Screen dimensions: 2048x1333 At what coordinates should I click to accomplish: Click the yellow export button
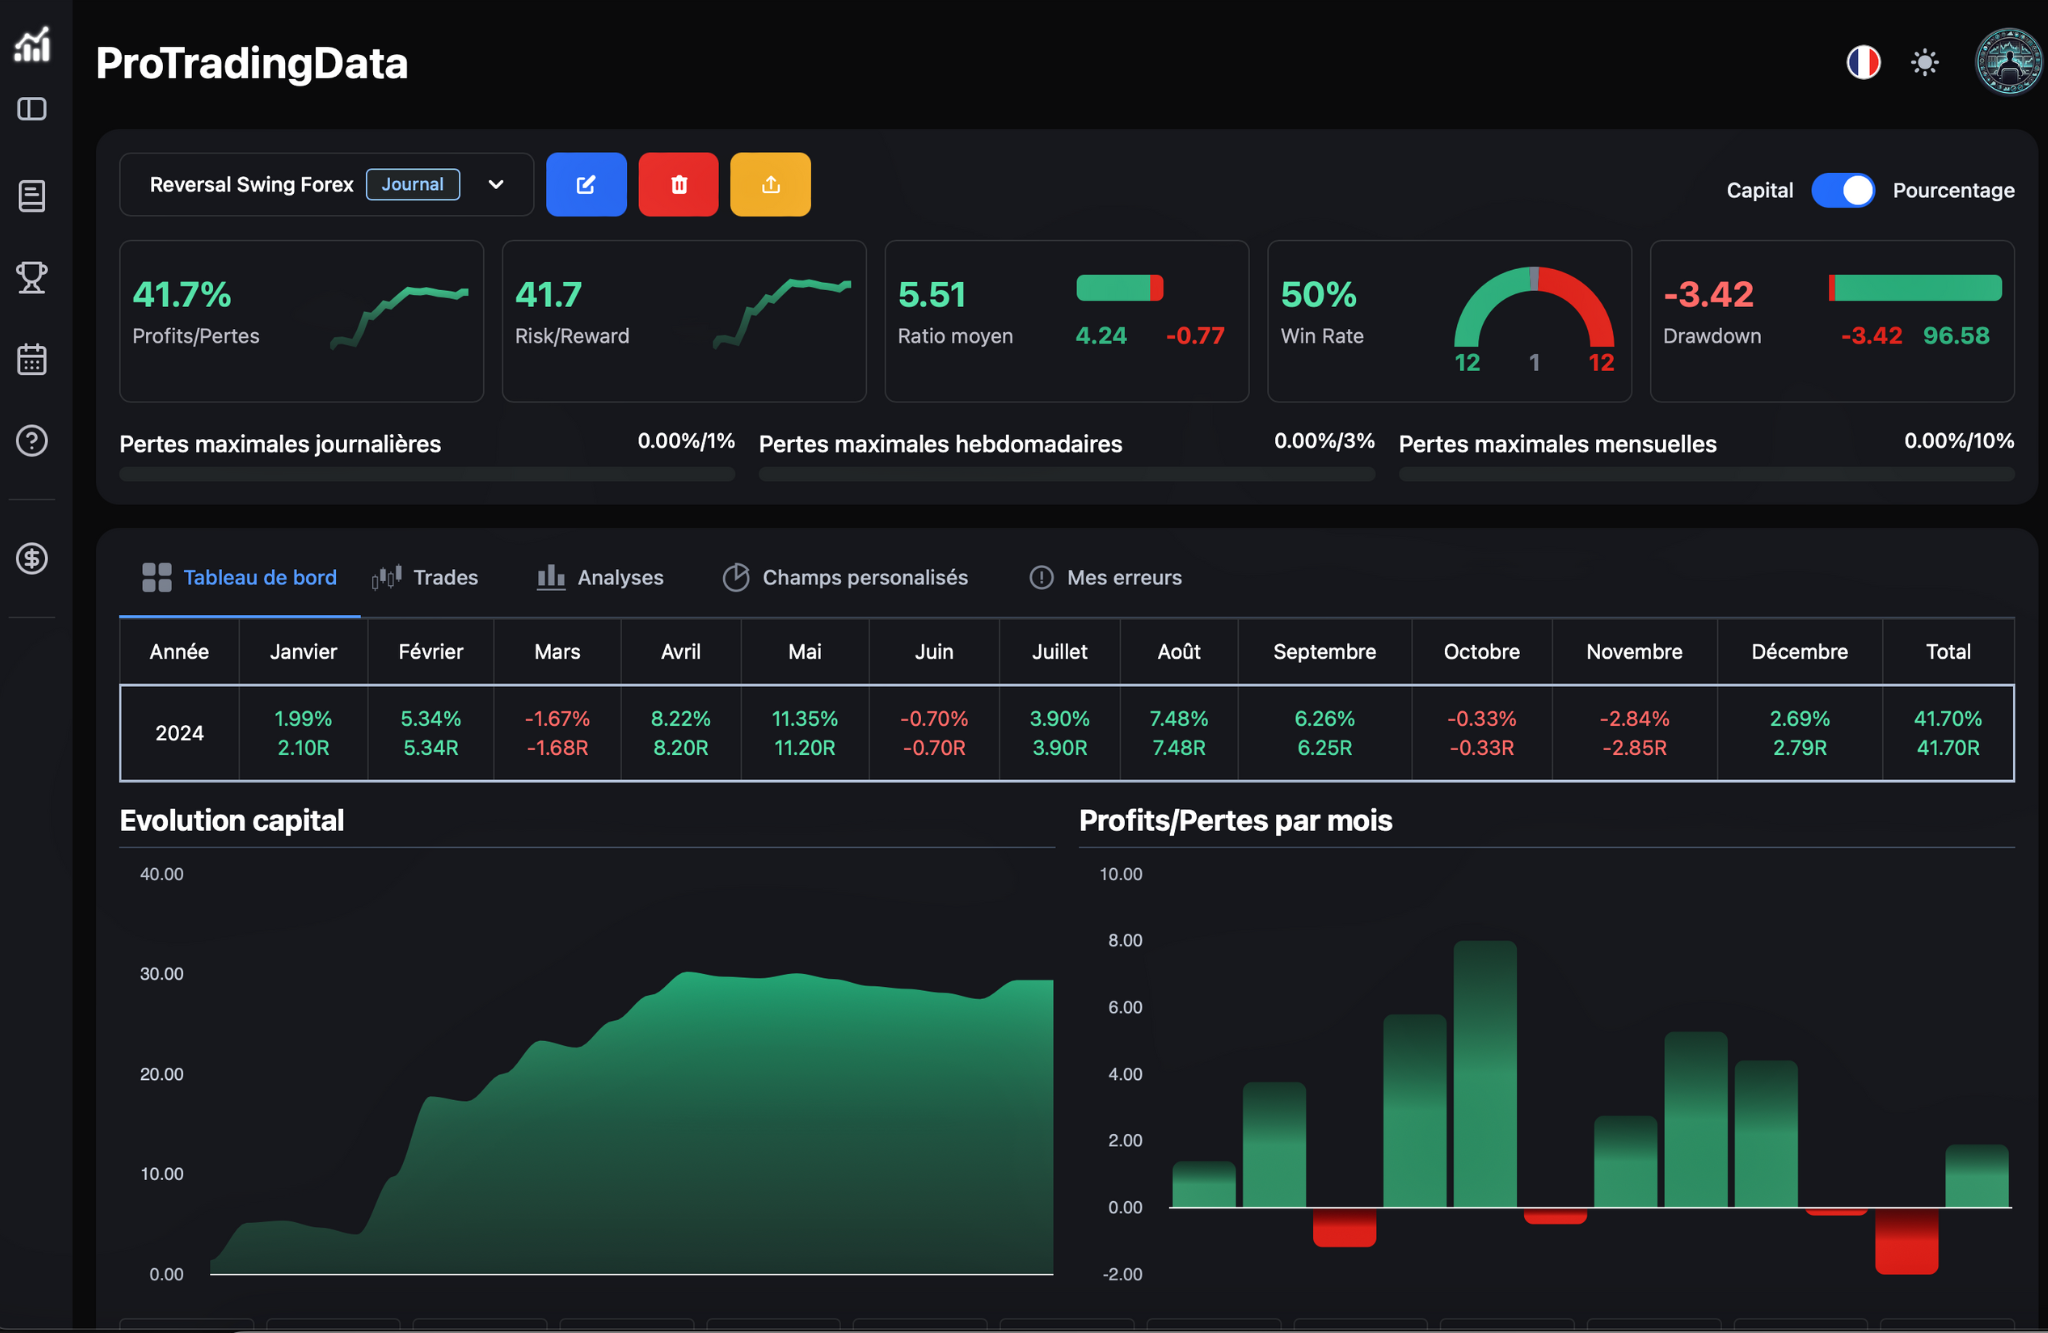(770, 184)
